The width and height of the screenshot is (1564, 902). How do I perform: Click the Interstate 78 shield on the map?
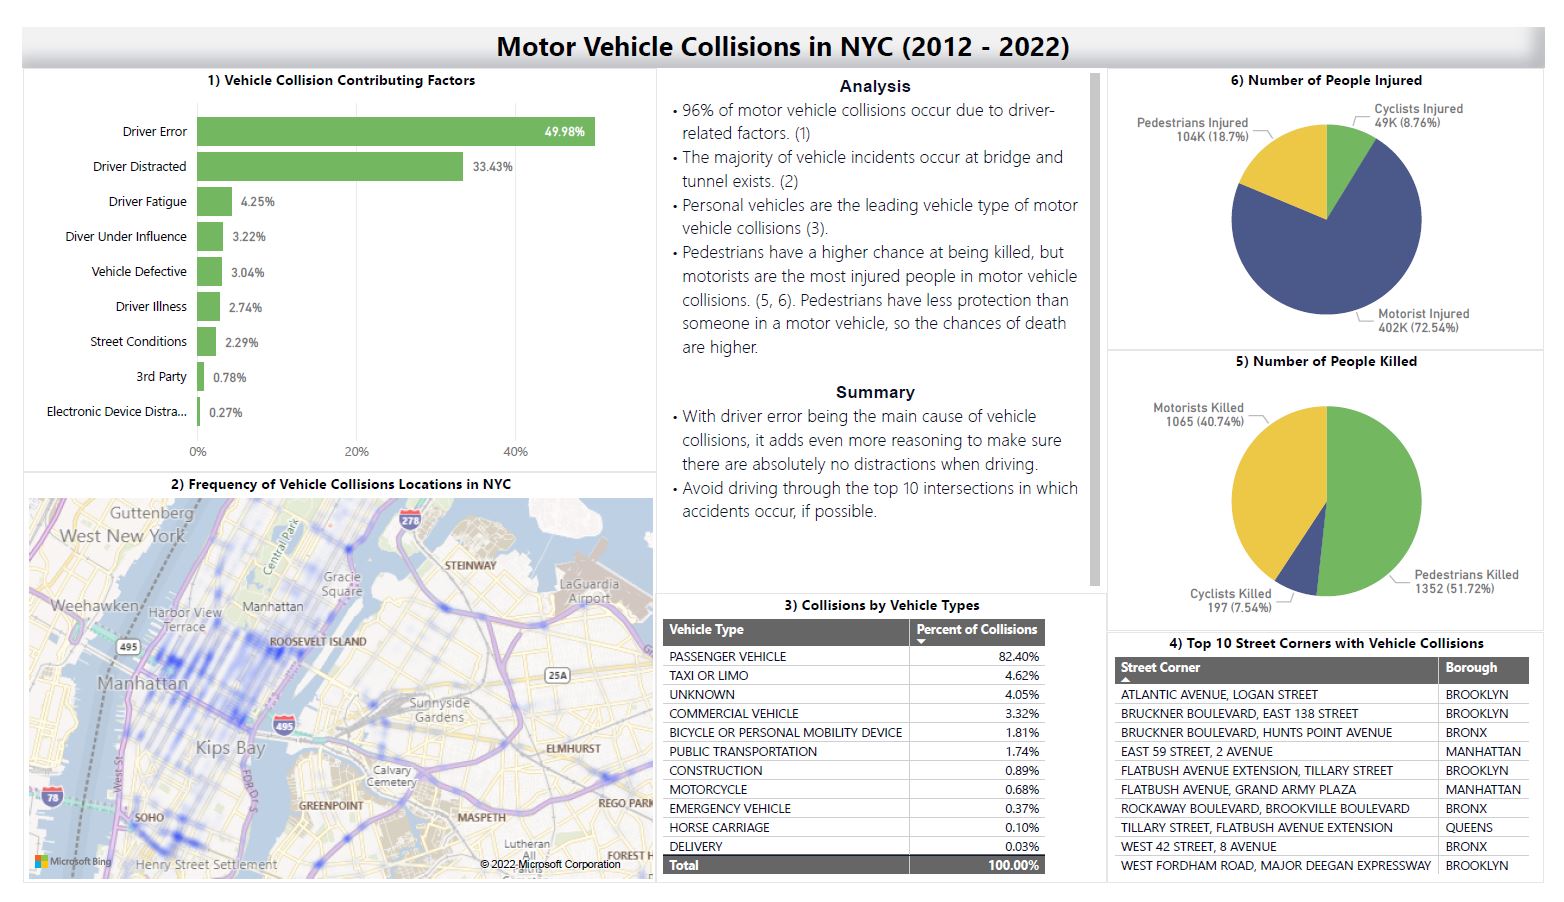(x=52, y=796)
